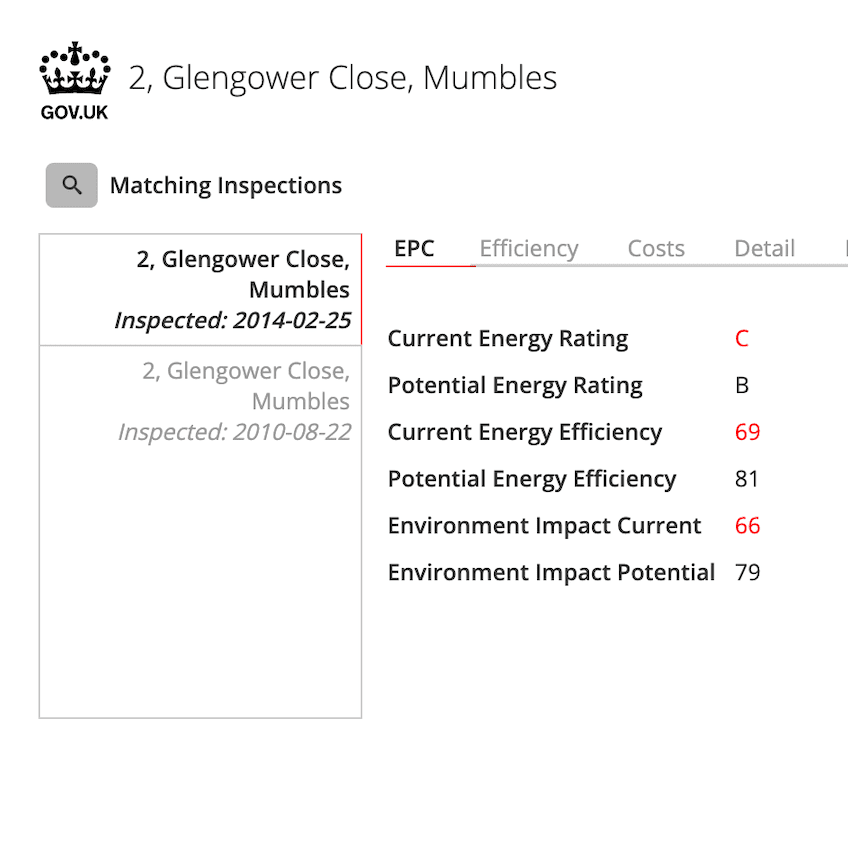This screenshot has width=848, height=850.
Task: Click the Current Energy Rating value C
Action: coord(742,339)
